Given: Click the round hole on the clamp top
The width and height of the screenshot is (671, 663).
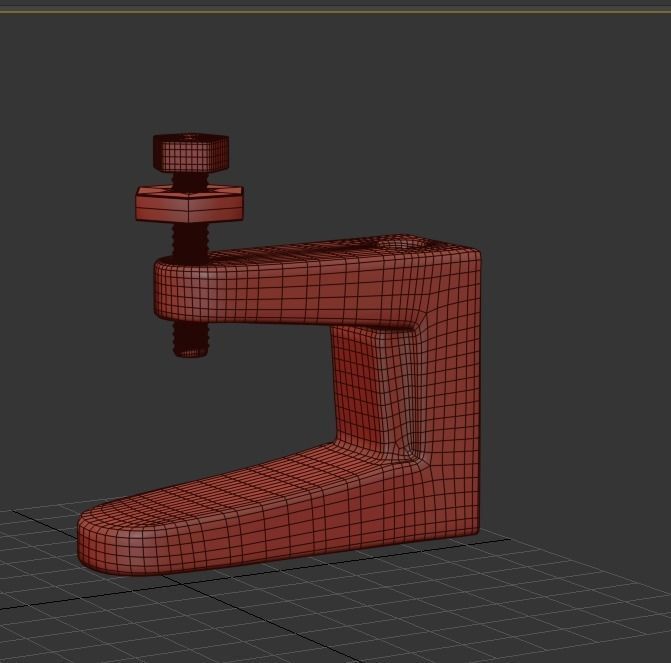Looking at the screenshot, I should [402, 244].
